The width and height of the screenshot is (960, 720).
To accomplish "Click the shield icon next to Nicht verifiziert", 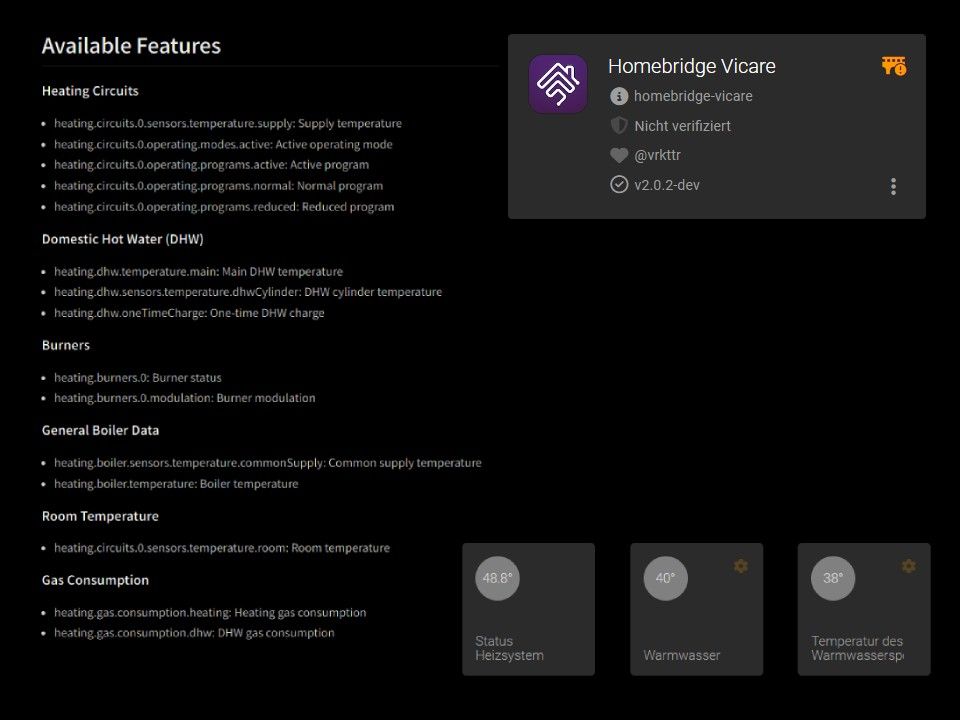I will 619,126.
